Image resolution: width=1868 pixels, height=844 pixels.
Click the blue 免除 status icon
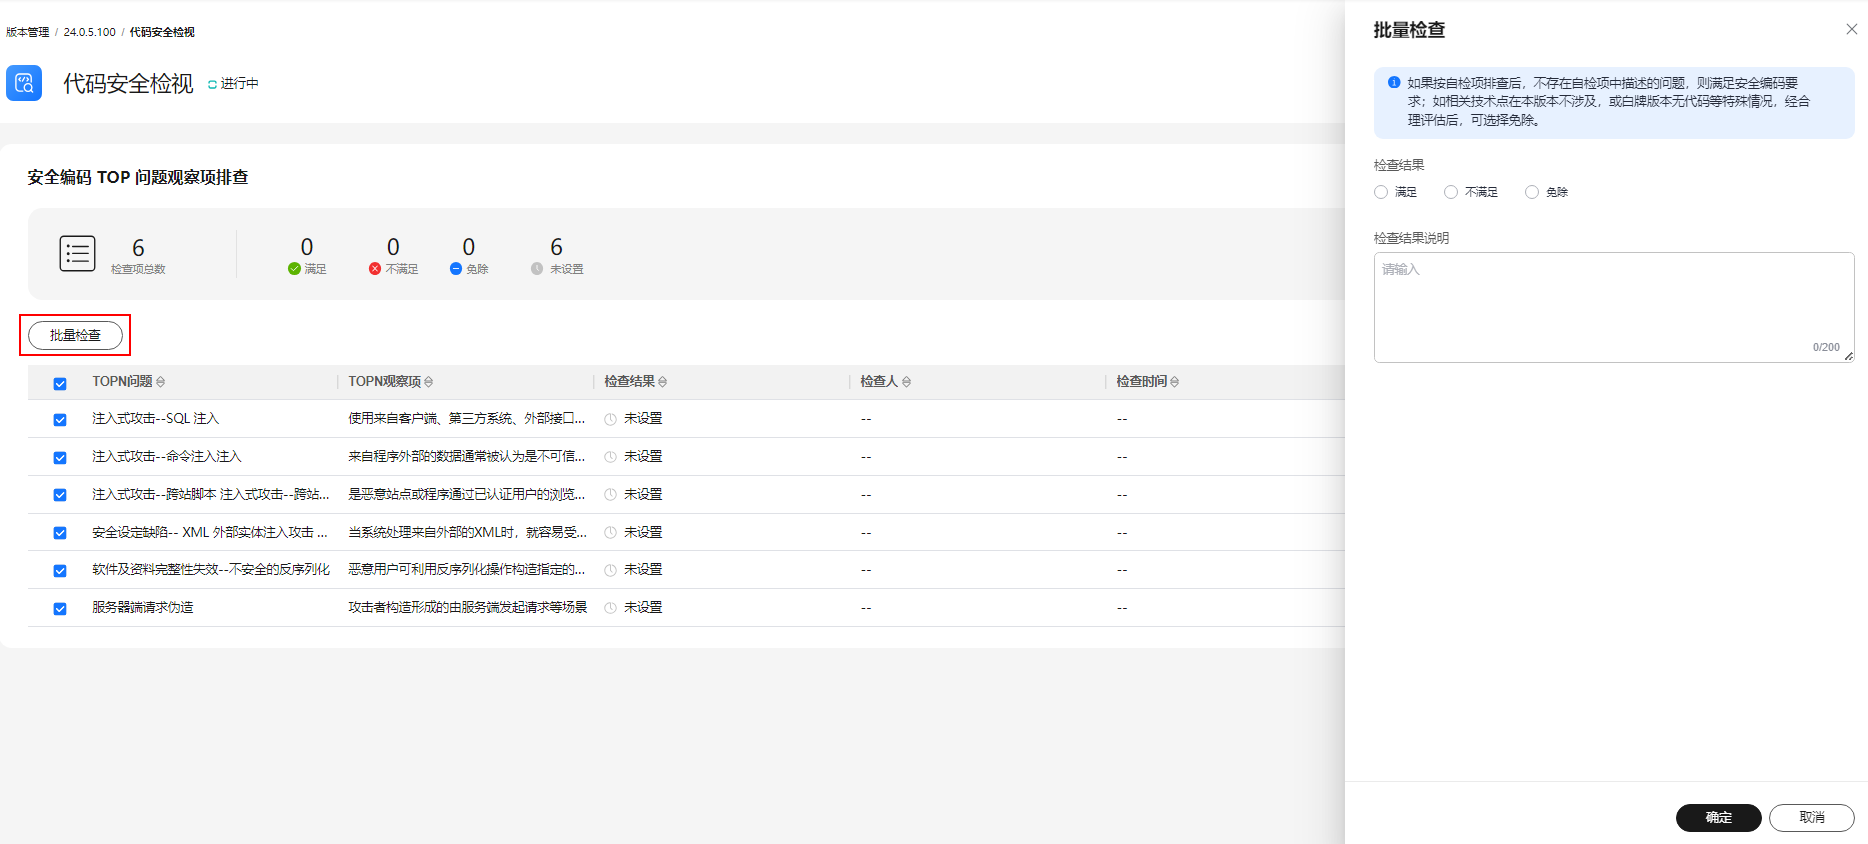point(456,269)
